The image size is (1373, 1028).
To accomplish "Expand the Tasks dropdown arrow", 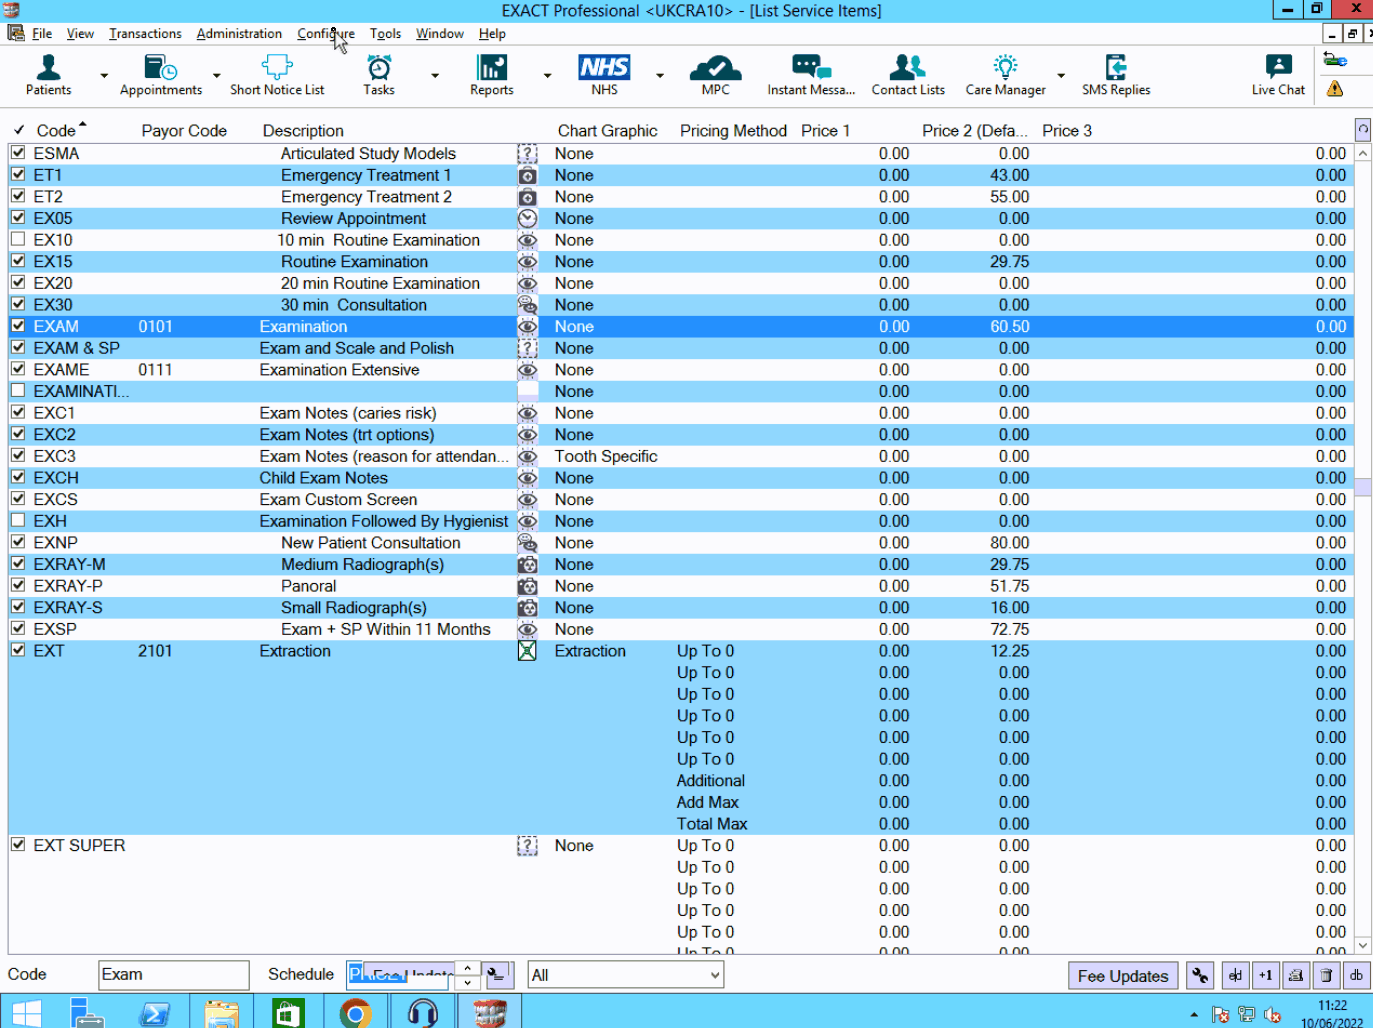I will click(434, 75).
